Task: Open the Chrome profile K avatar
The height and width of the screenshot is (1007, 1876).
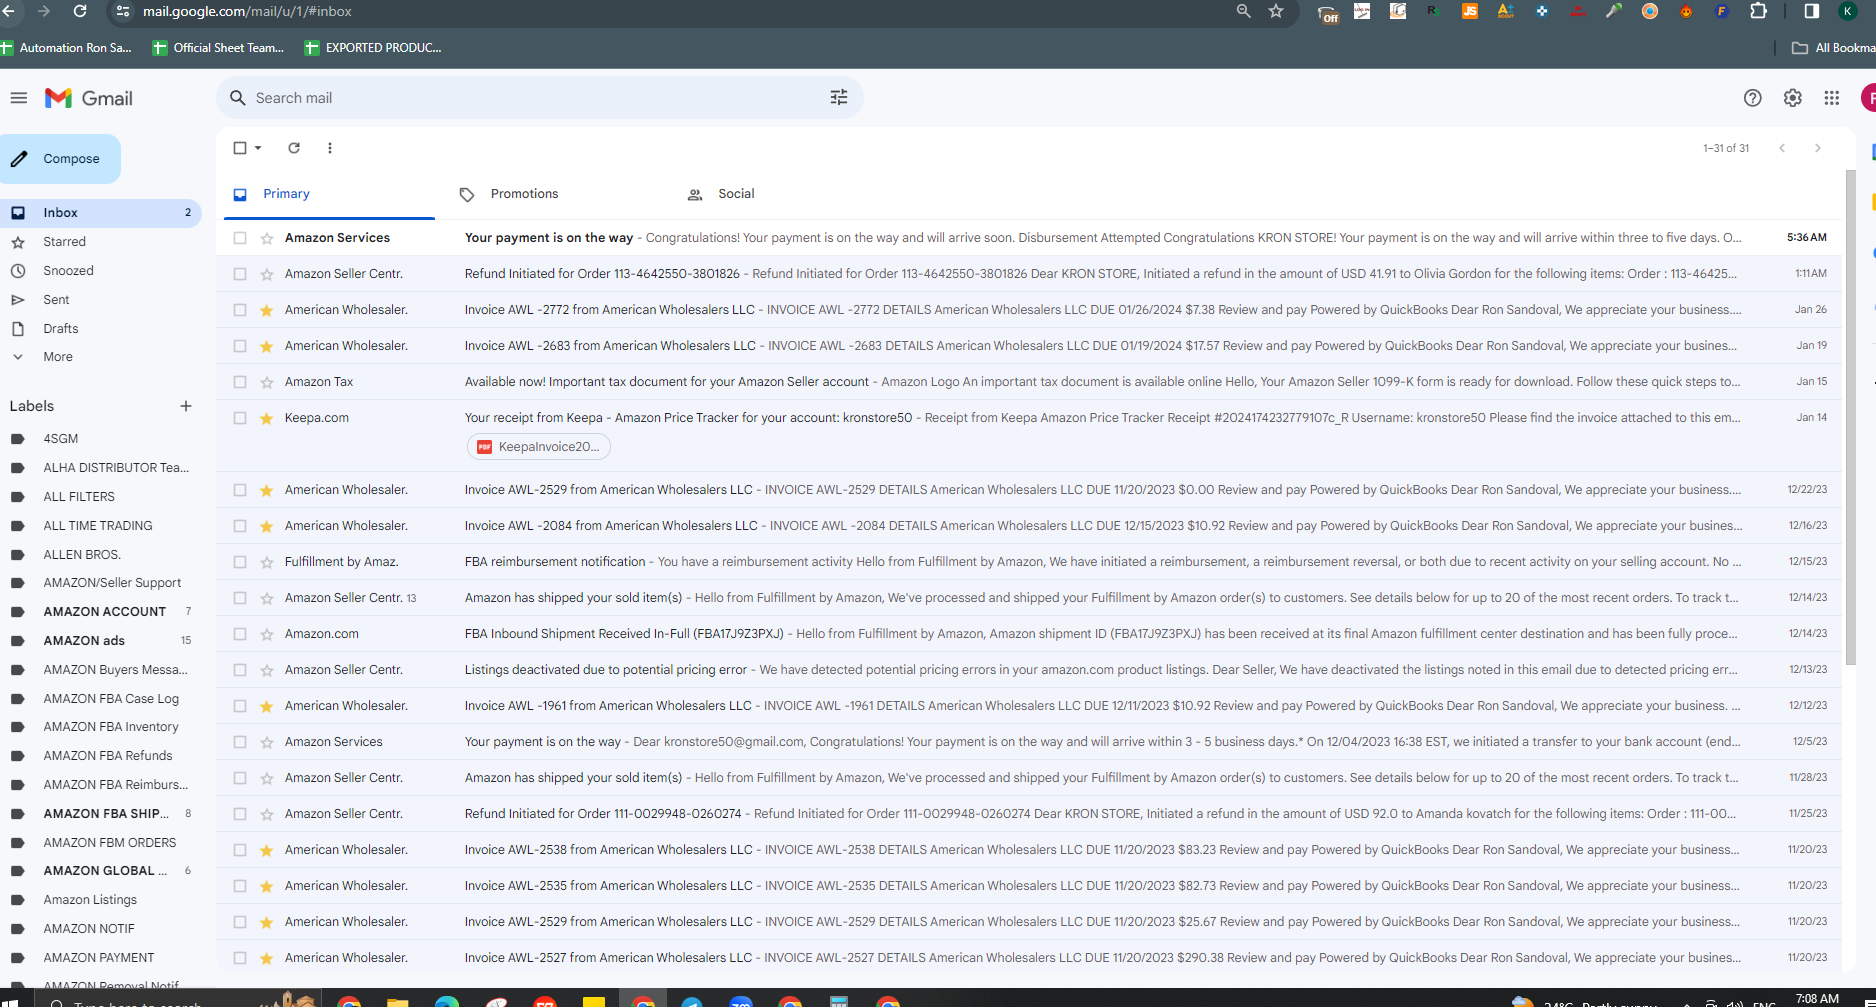Action: 1848,11
